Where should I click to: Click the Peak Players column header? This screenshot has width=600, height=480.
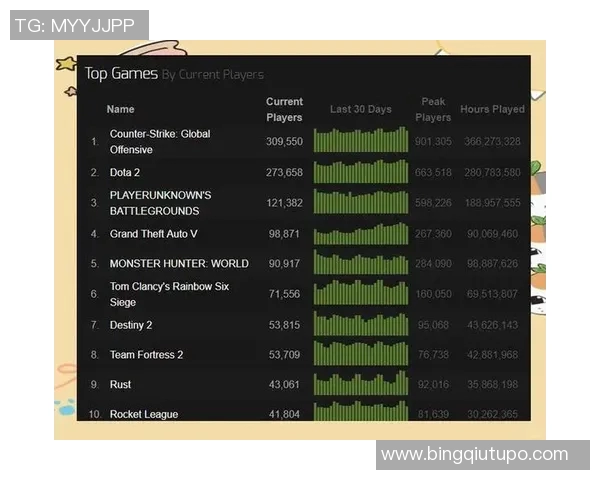(433, 110)
